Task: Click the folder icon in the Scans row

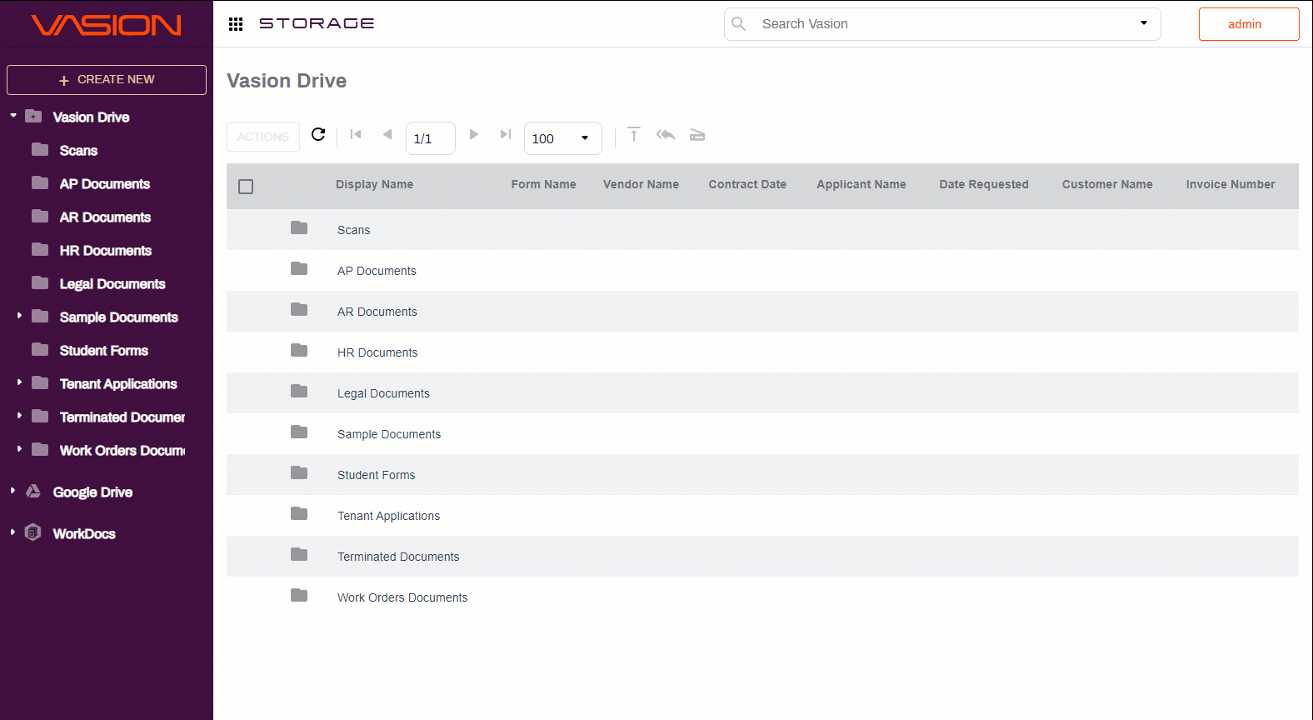Action: pos(299,228)
